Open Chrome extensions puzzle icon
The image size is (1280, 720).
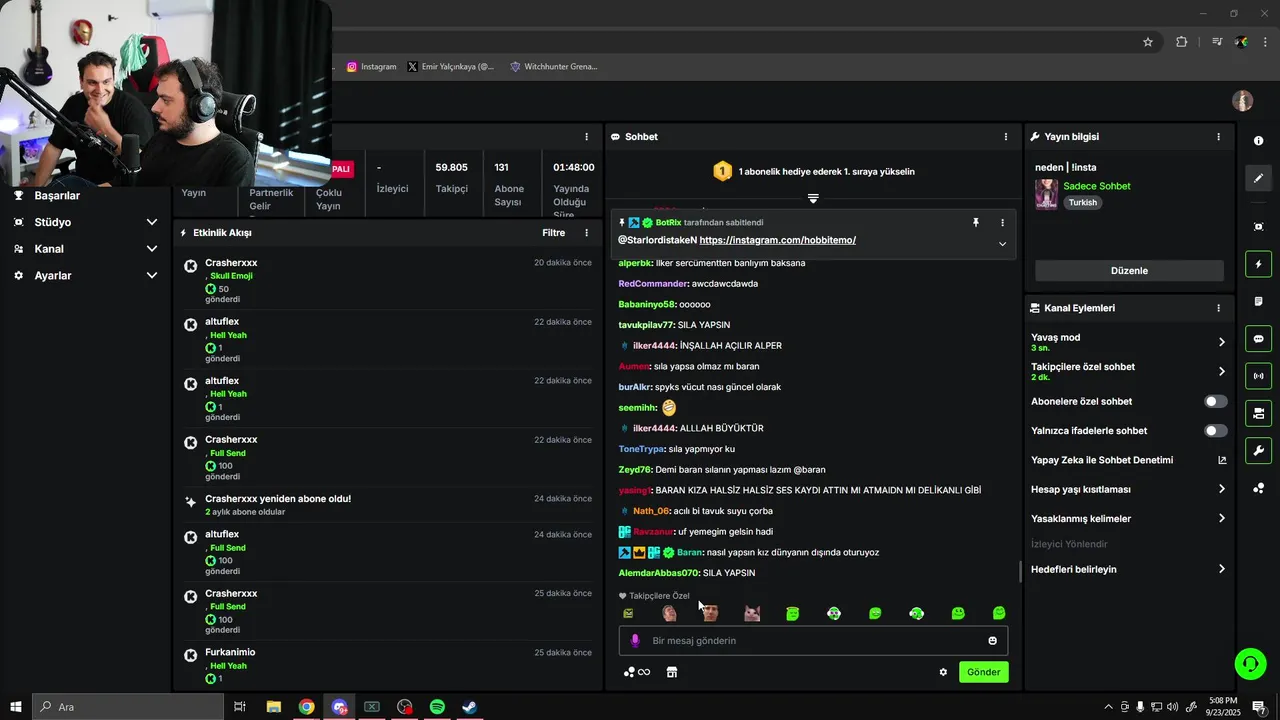[1181, 42]
